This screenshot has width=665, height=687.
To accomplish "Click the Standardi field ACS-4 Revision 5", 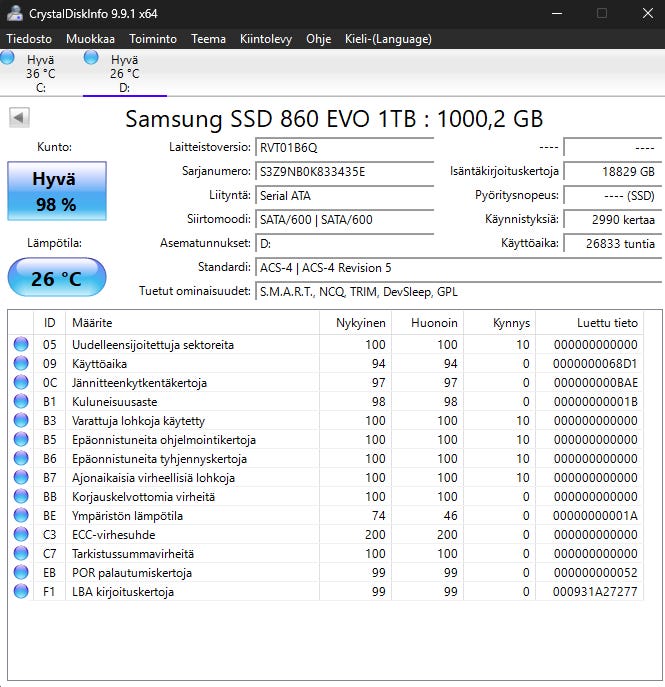I will point(458,268).
